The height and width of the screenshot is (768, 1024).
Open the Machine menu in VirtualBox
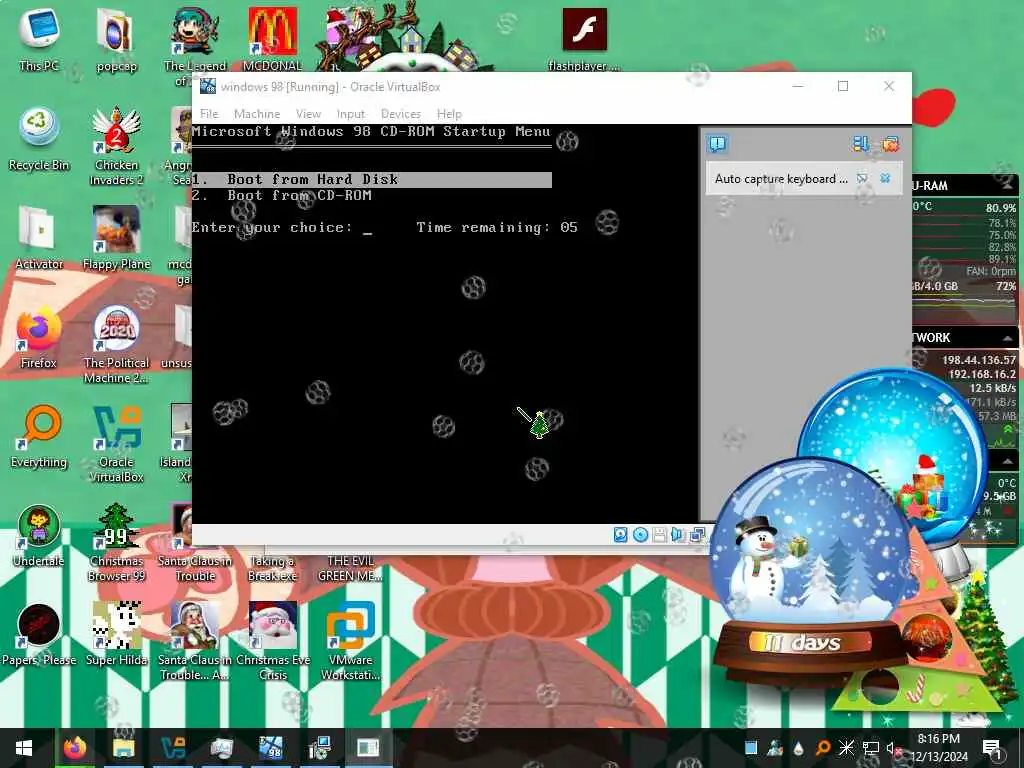257,114
